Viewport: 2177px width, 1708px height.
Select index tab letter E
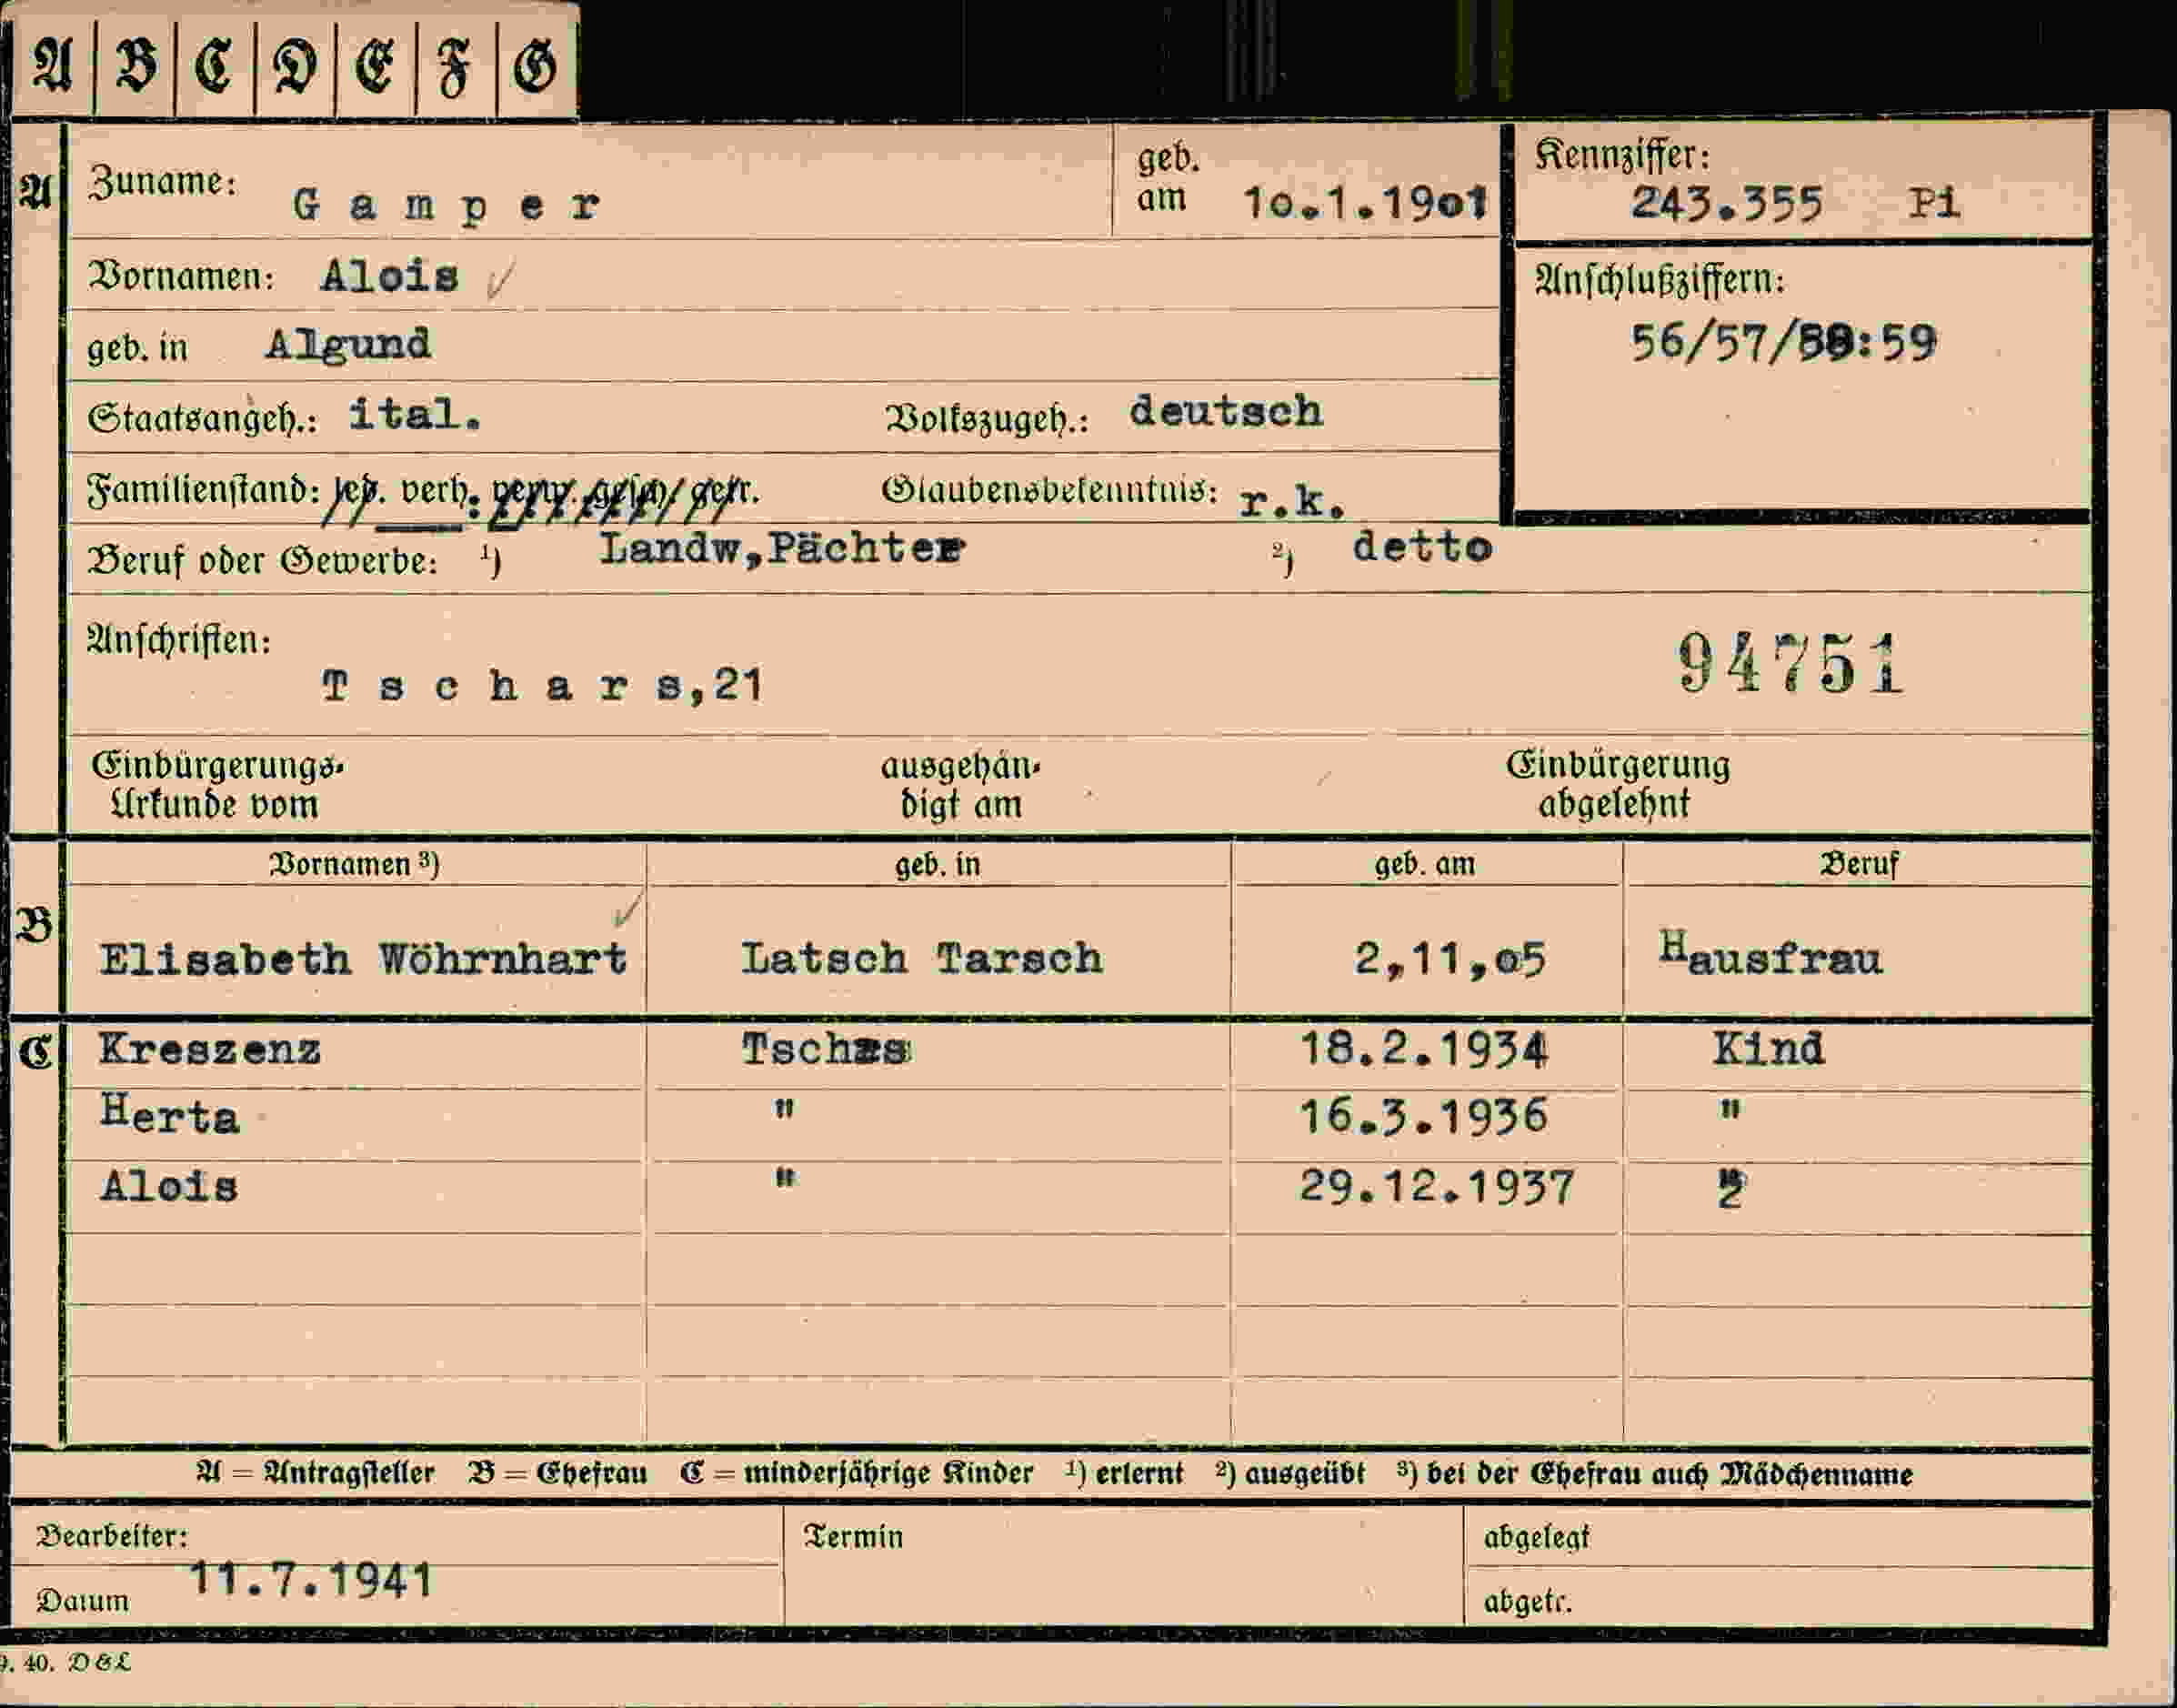coord(376,68)
